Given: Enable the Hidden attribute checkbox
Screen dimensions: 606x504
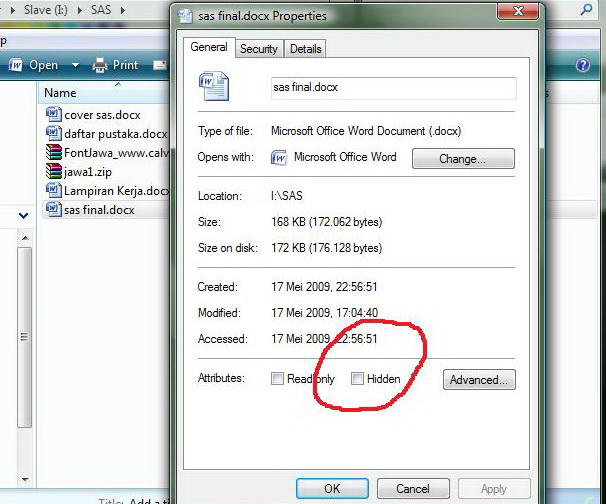Looking at the screenshot, I should (357, 378).
